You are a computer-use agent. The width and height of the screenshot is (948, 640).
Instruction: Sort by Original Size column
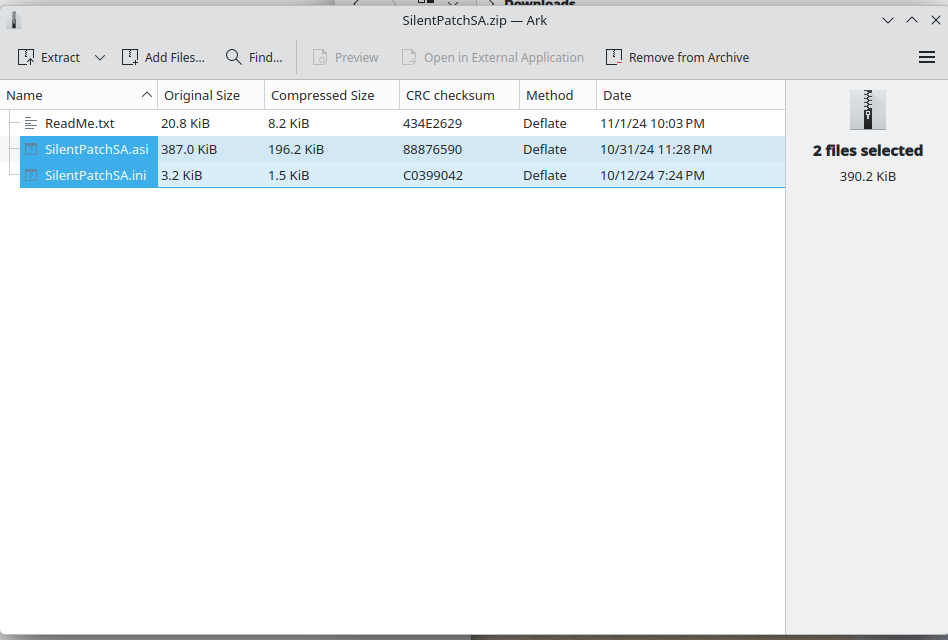(x=211, y=95)
